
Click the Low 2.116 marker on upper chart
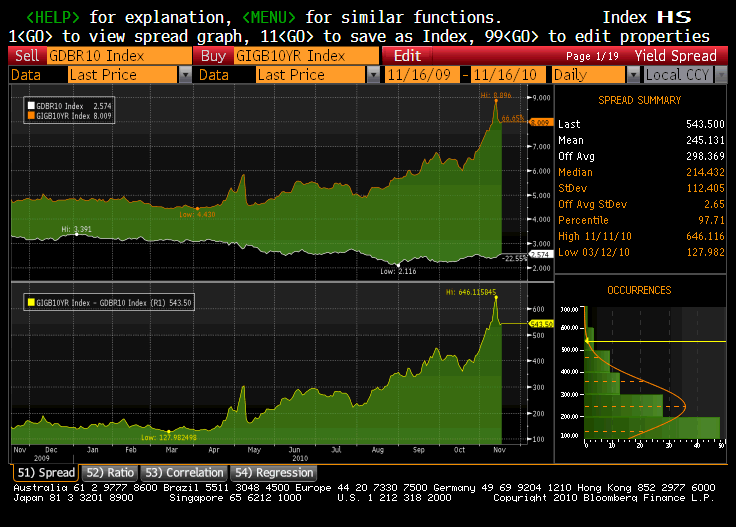[400, 264]
